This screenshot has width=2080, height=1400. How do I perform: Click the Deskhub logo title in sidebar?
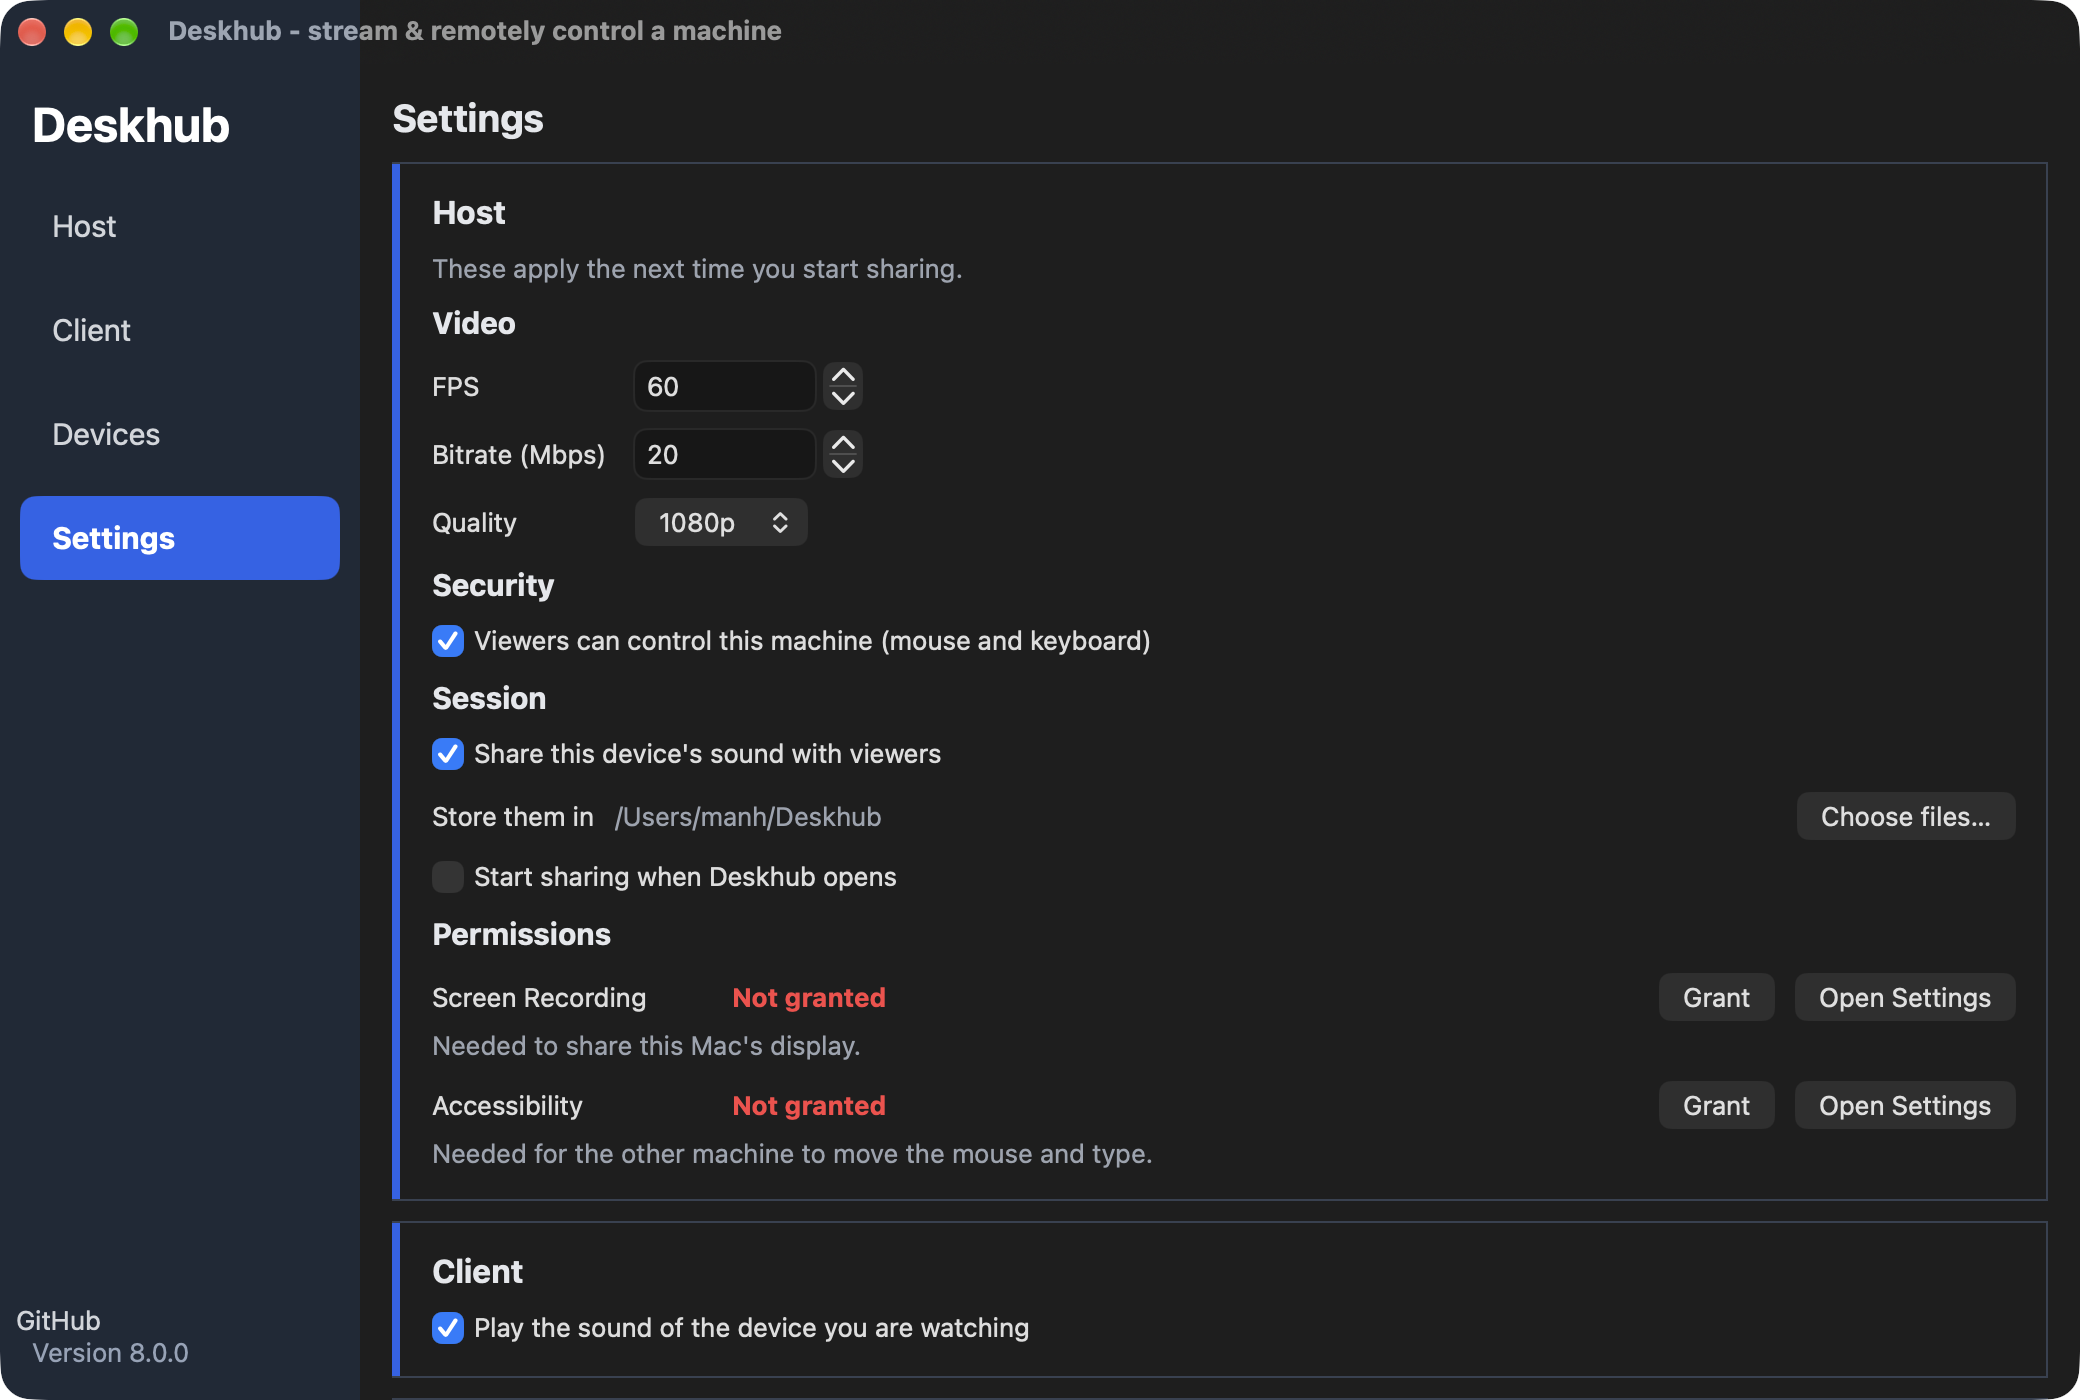coord(131,126)
